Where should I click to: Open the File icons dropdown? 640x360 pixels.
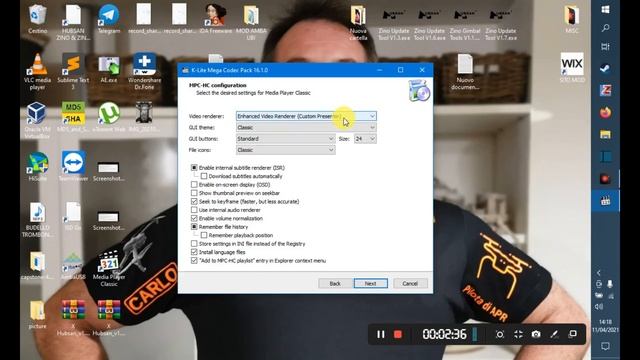(x=286, y=150)
